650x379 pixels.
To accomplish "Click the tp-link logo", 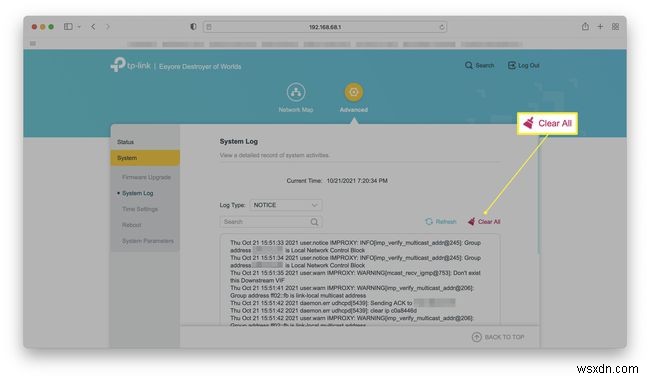I will (x=130, y=65).
